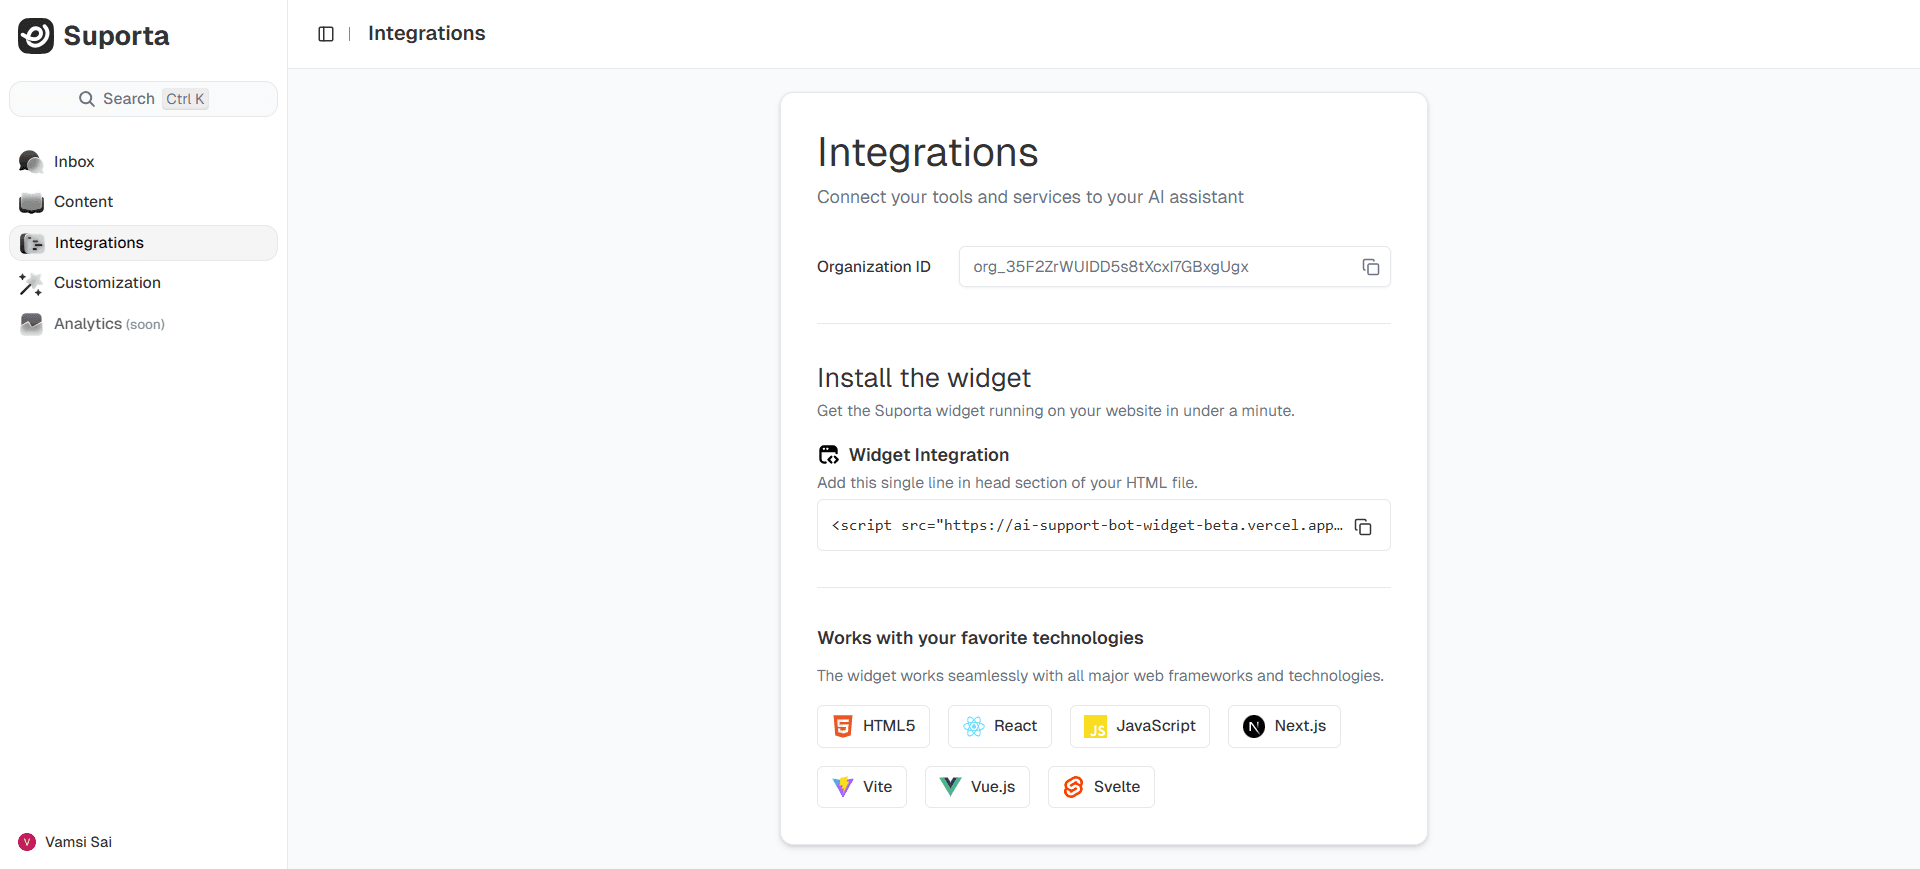Viewport: 1920px width, 869px height.
Task: Click the Organization ID field
Action: [1174, 267]
